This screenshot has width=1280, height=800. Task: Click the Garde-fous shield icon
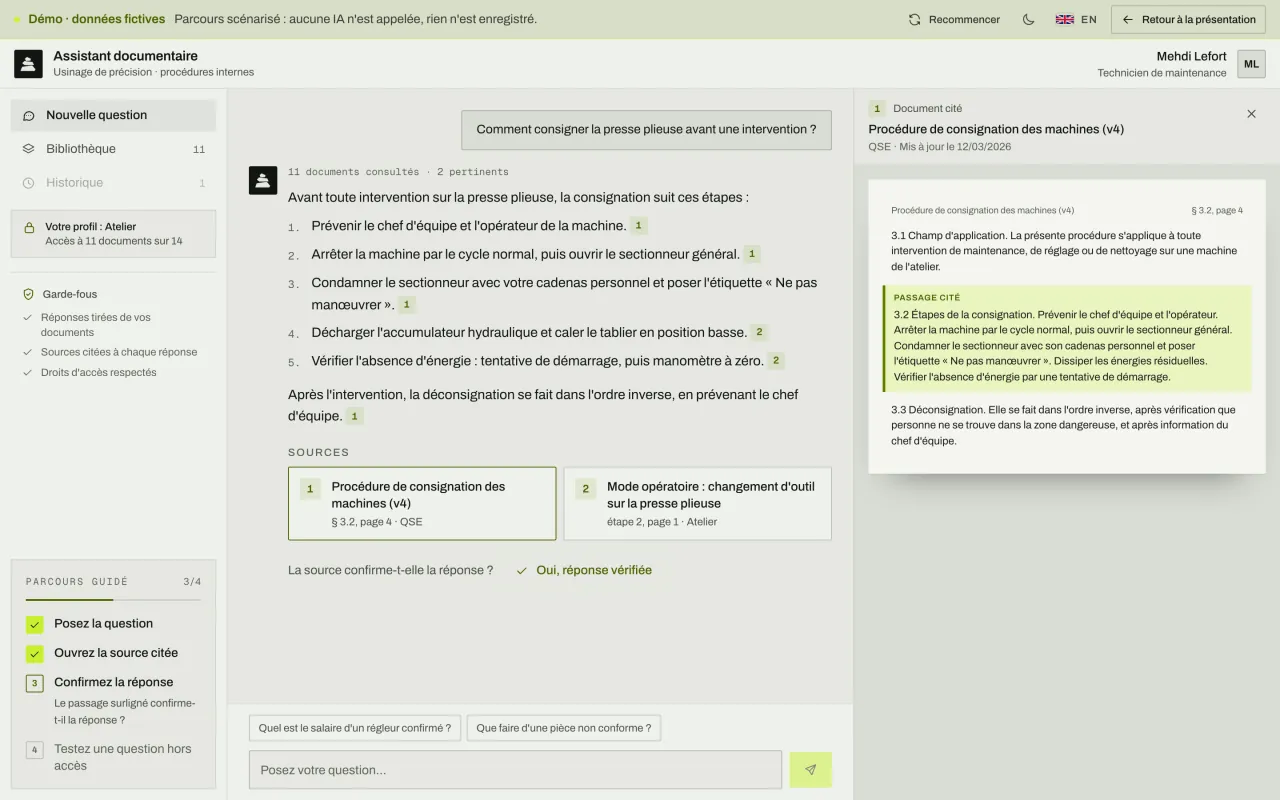click(x=29, y=294)
